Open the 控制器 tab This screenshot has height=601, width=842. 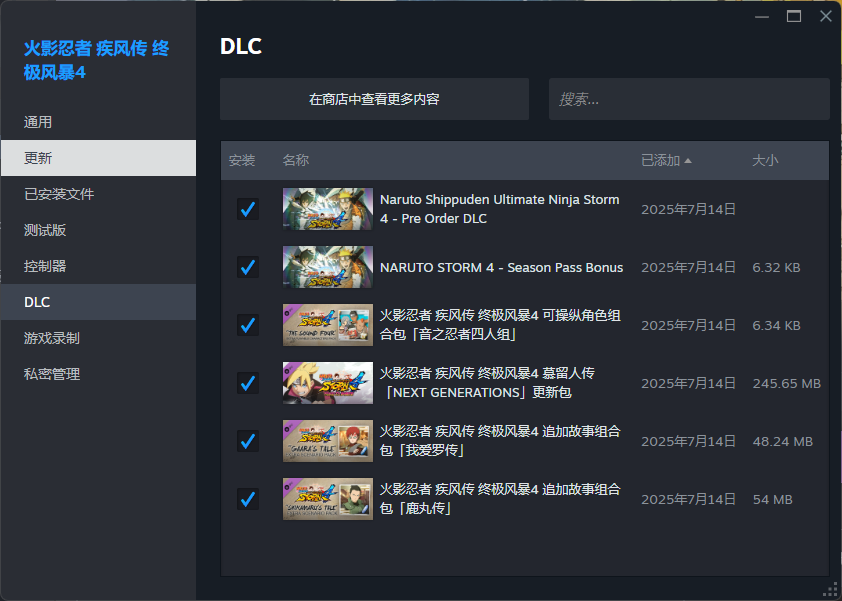pos(98,266)
